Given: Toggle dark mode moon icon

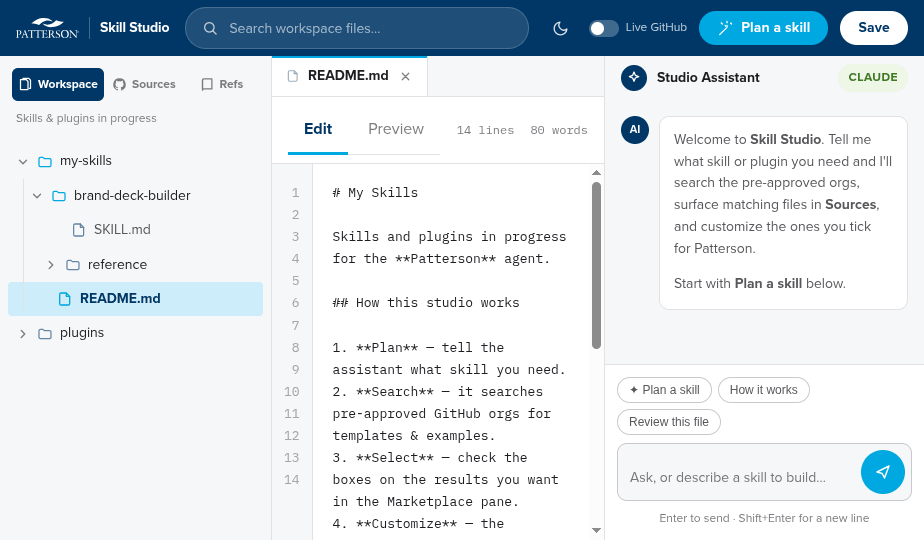Looking at the screenshot, I should tap(560, 28).
